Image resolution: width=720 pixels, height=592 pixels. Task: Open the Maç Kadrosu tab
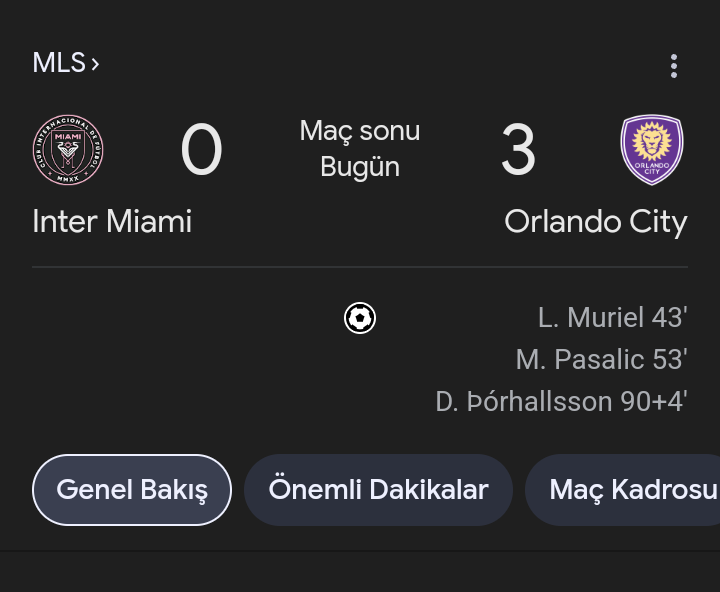click(623, 490)
